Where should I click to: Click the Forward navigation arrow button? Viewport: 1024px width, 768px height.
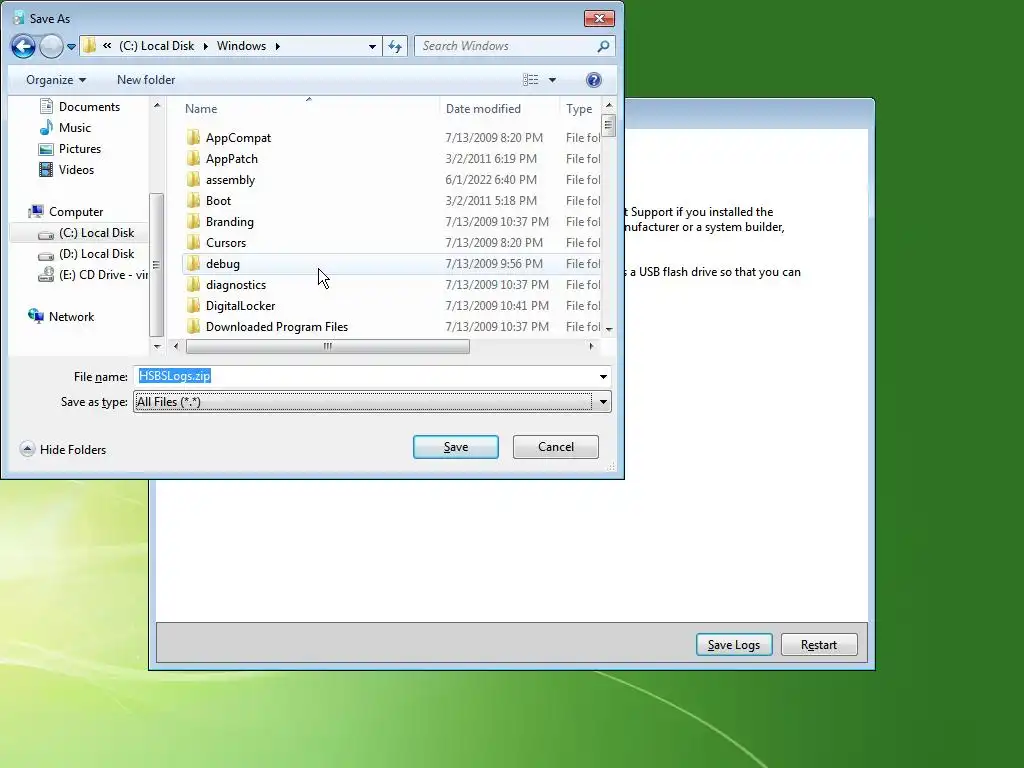tap(51, 46)
